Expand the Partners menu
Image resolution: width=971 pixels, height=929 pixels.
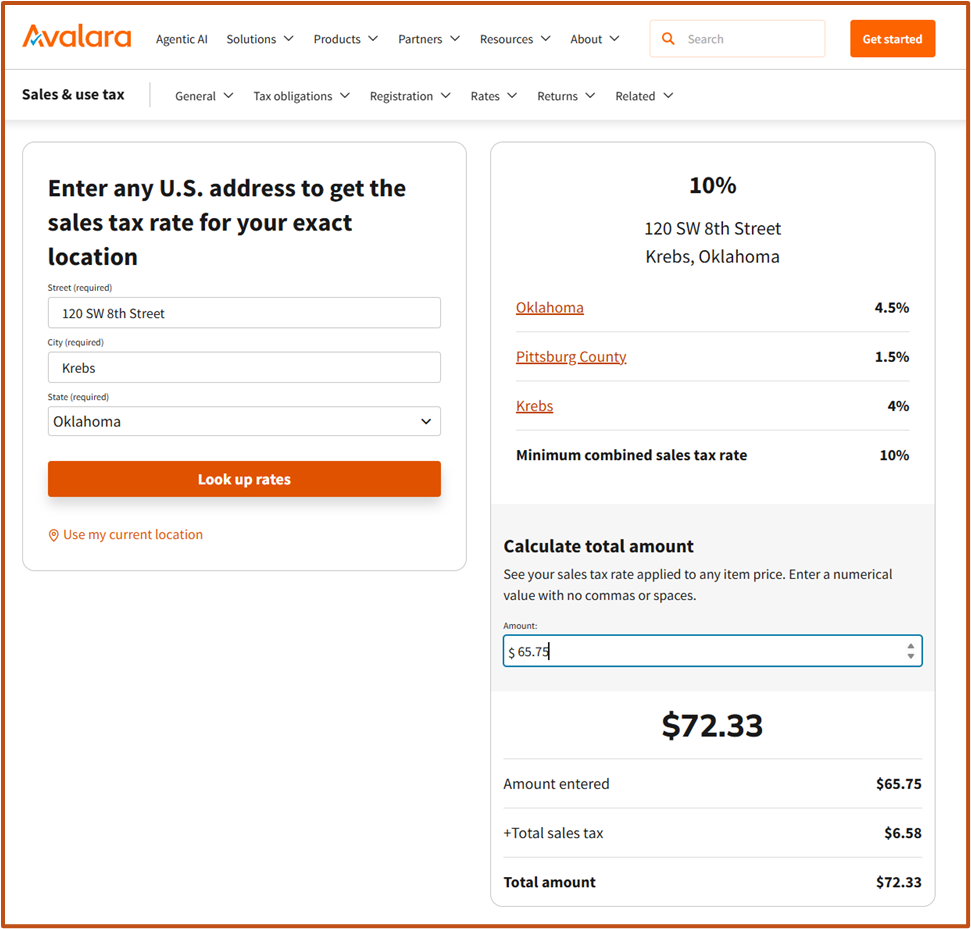tap(429, 39)
